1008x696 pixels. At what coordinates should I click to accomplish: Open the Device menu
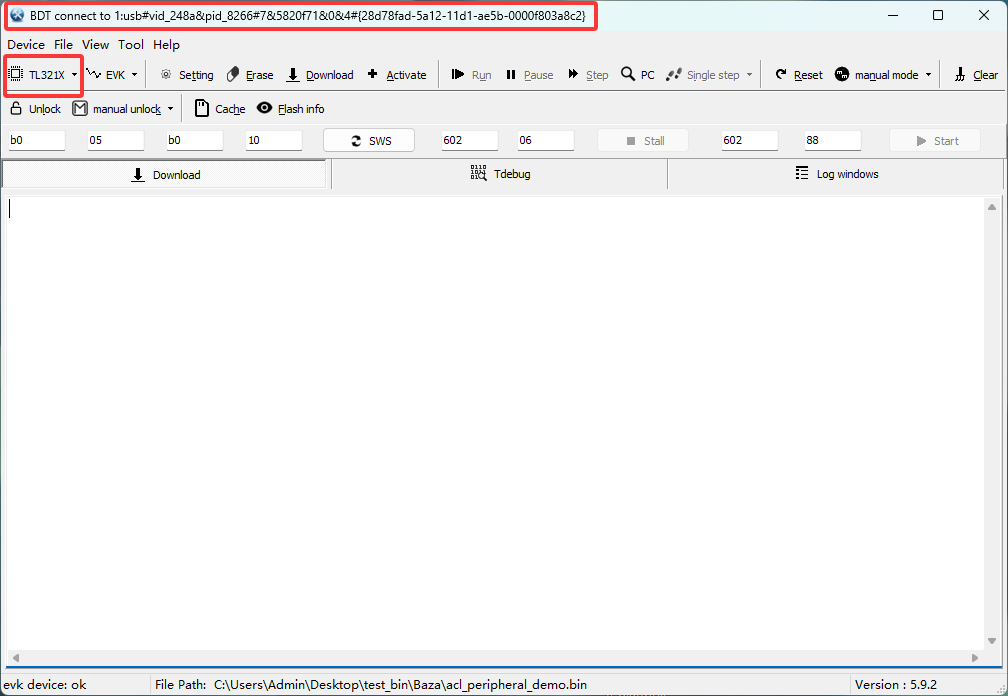[26, 44]
